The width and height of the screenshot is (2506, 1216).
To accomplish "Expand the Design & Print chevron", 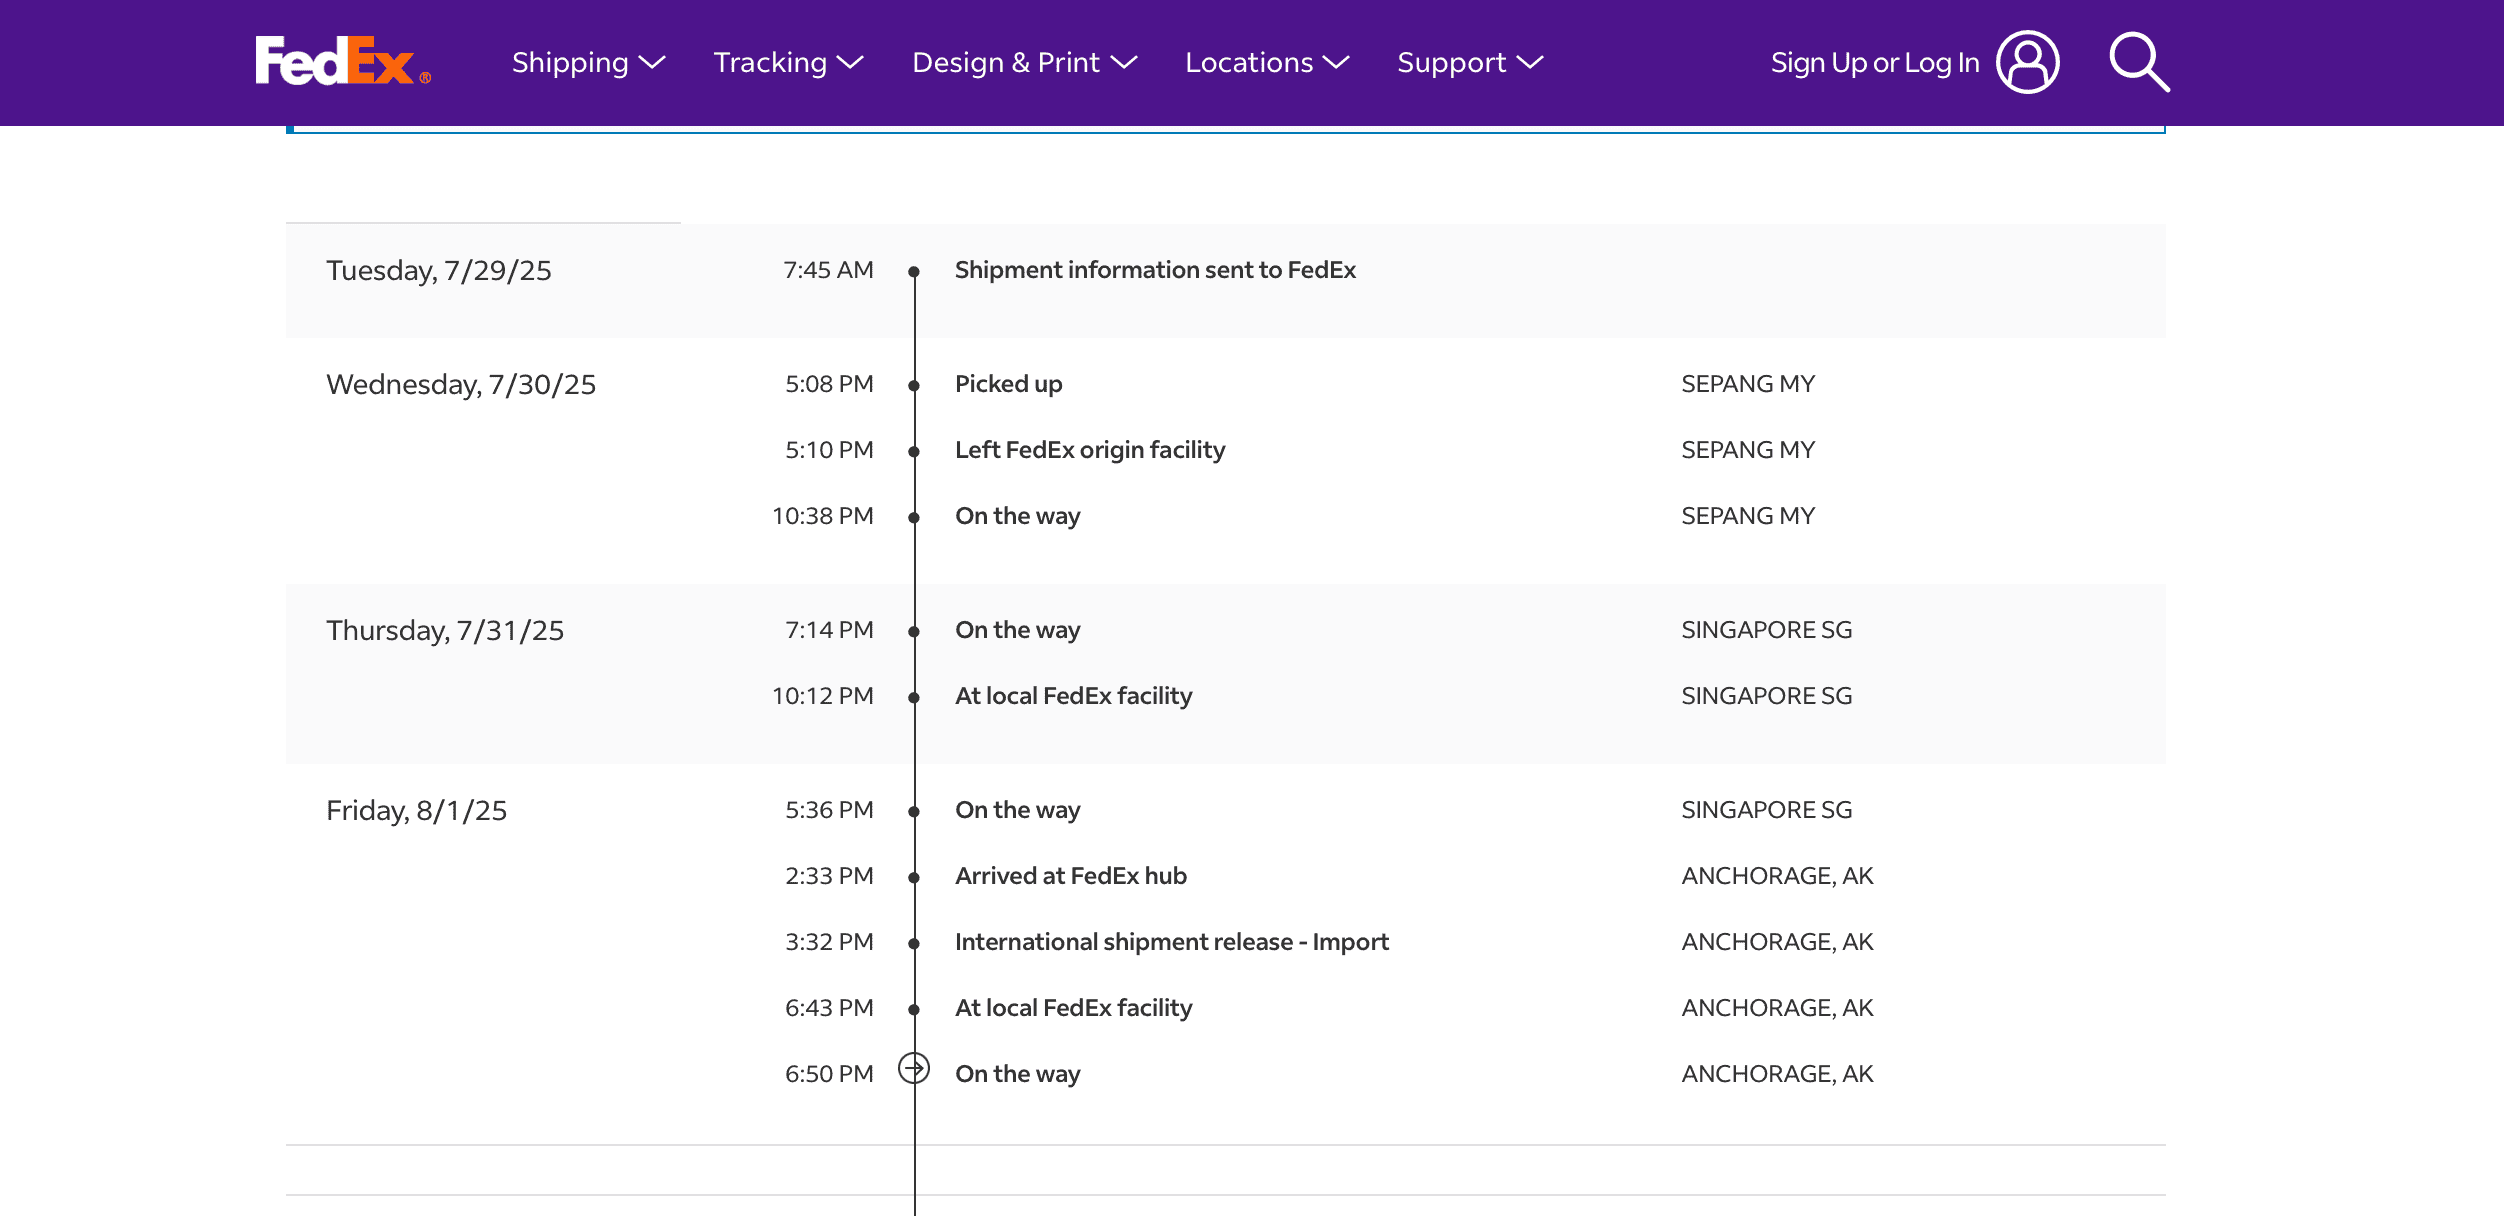I will 1124,63.
